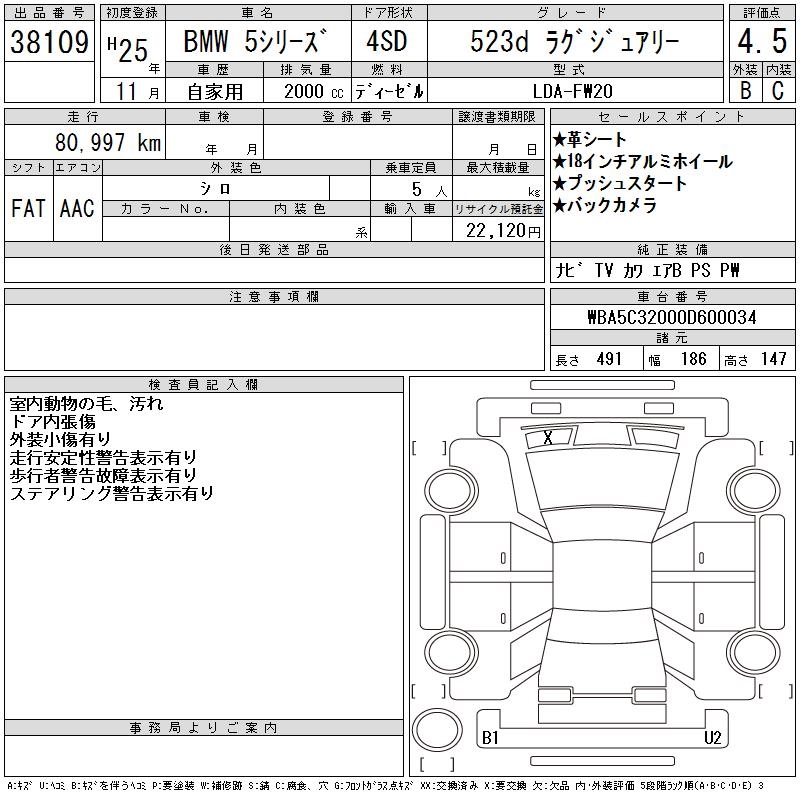
Task: Click the displacement value 2000 cc
Action: [314, 91]
